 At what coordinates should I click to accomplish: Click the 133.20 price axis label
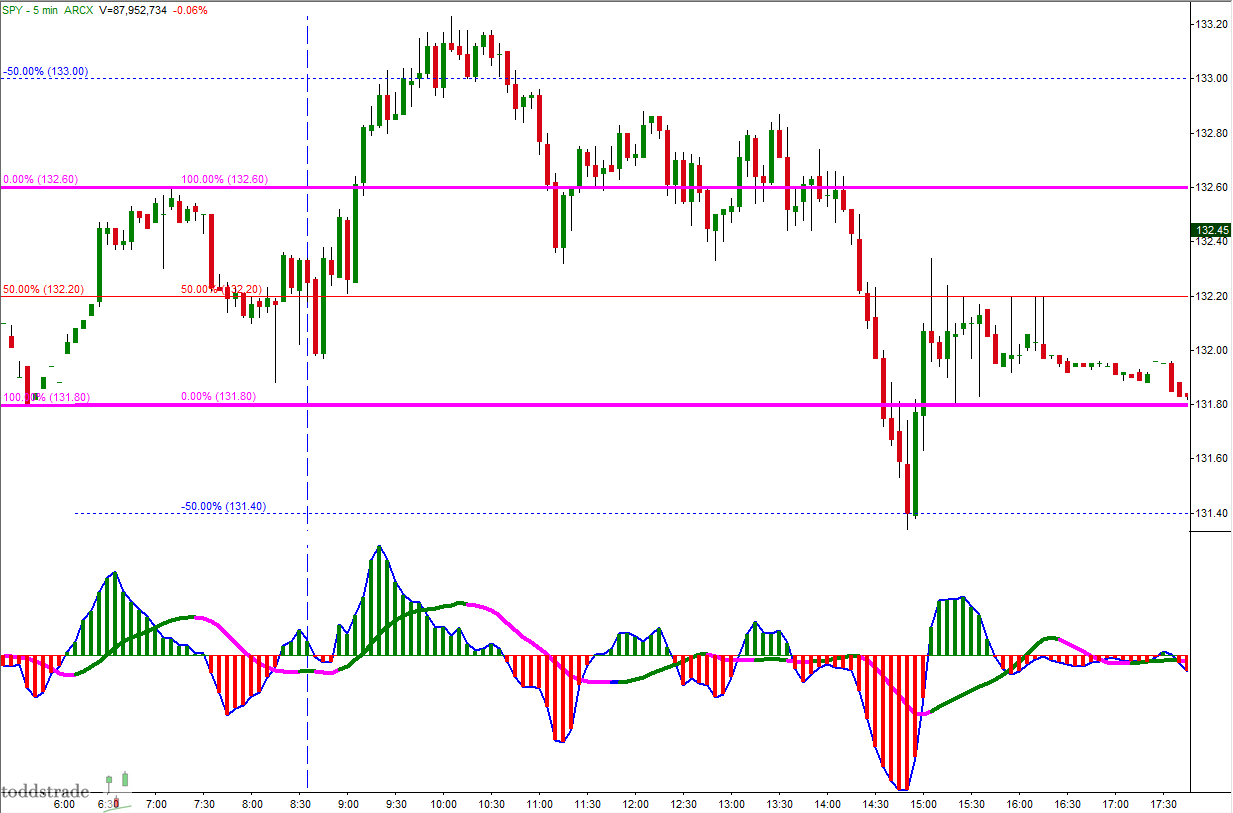point(1212,24)
